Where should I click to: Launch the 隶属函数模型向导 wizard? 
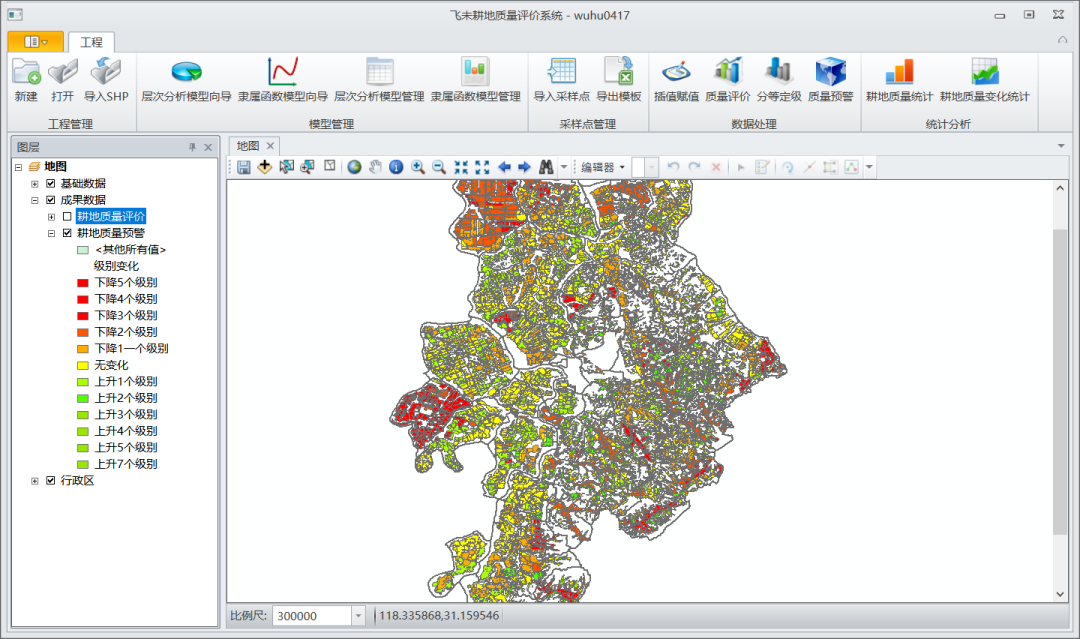[282, 80]
